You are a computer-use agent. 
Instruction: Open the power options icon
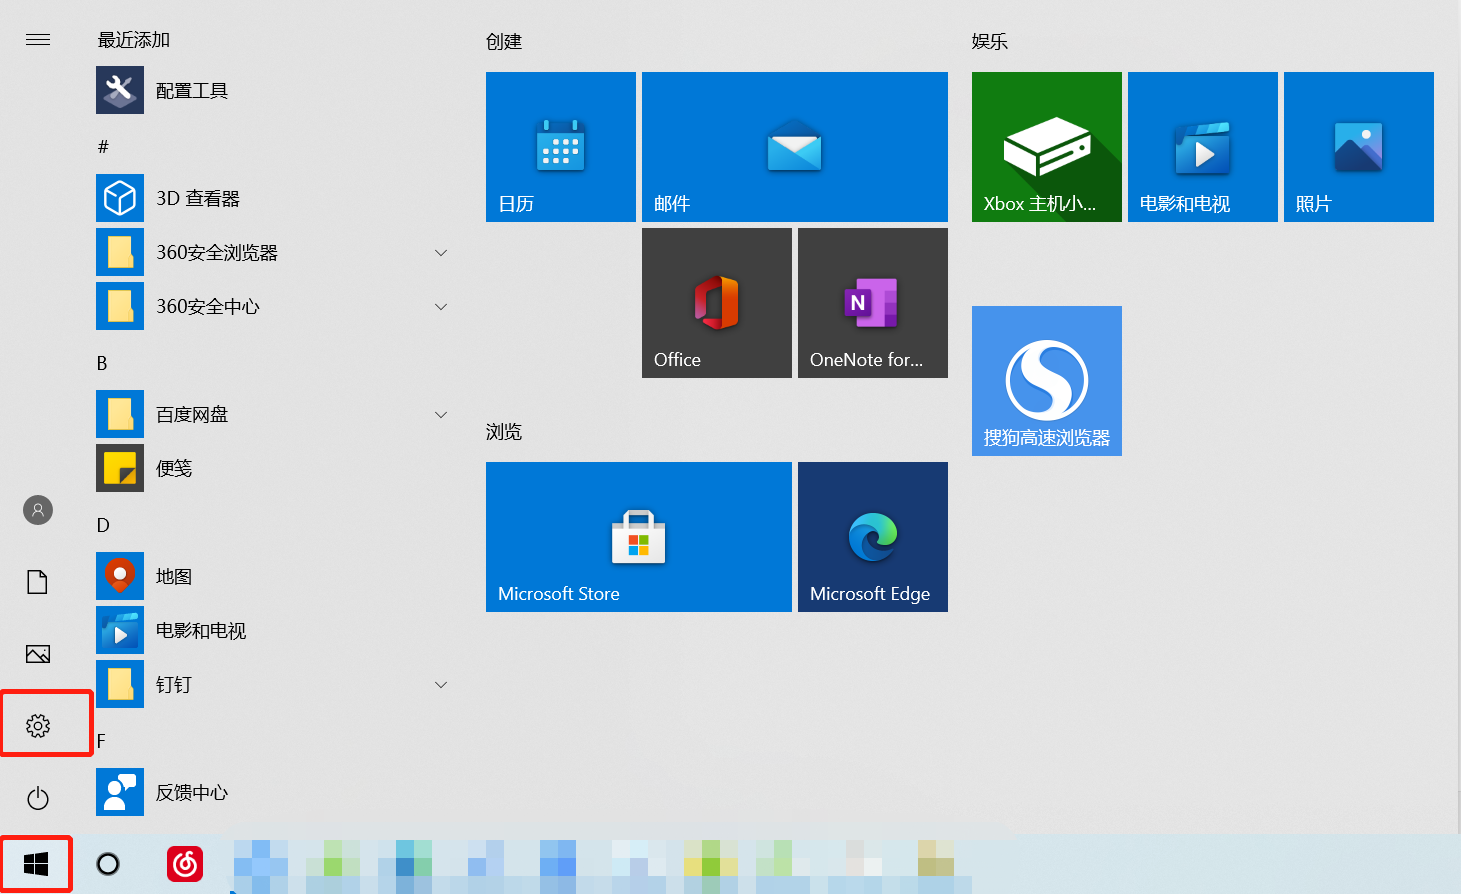coord(38,798)
